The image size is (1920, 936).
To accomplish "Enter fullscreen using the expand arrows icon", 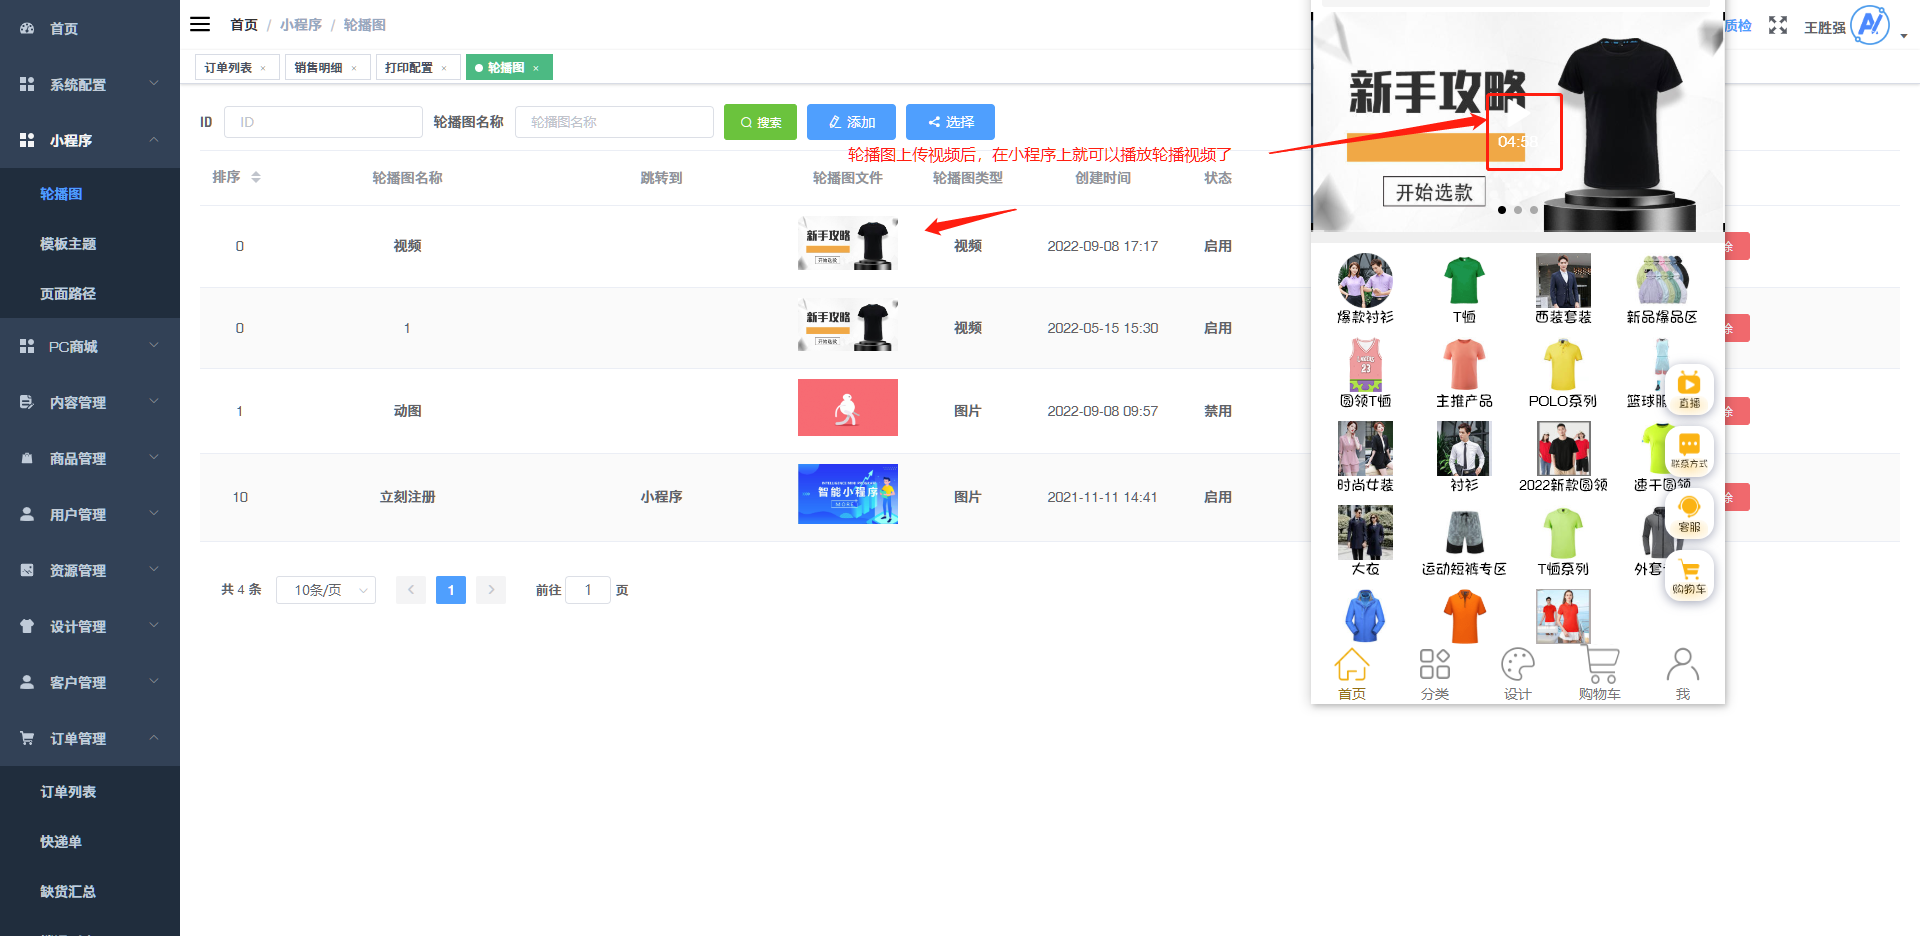I will (x=1777, y=26).
